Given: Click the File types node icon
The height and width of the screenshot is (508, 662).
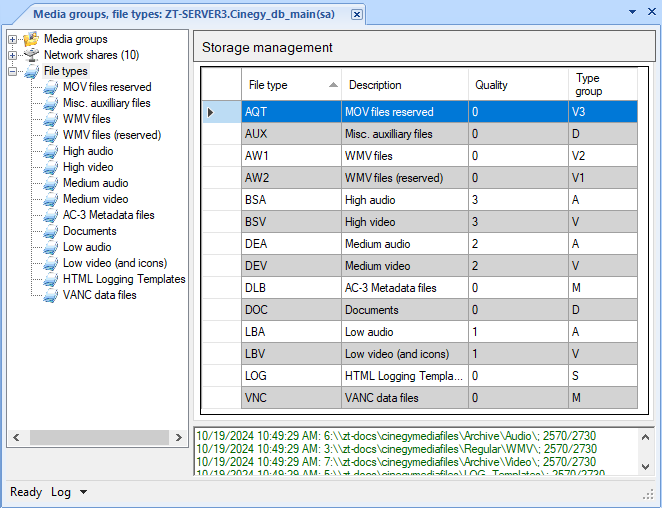Looking at the screenshot, I should click(x=31, y=71).
